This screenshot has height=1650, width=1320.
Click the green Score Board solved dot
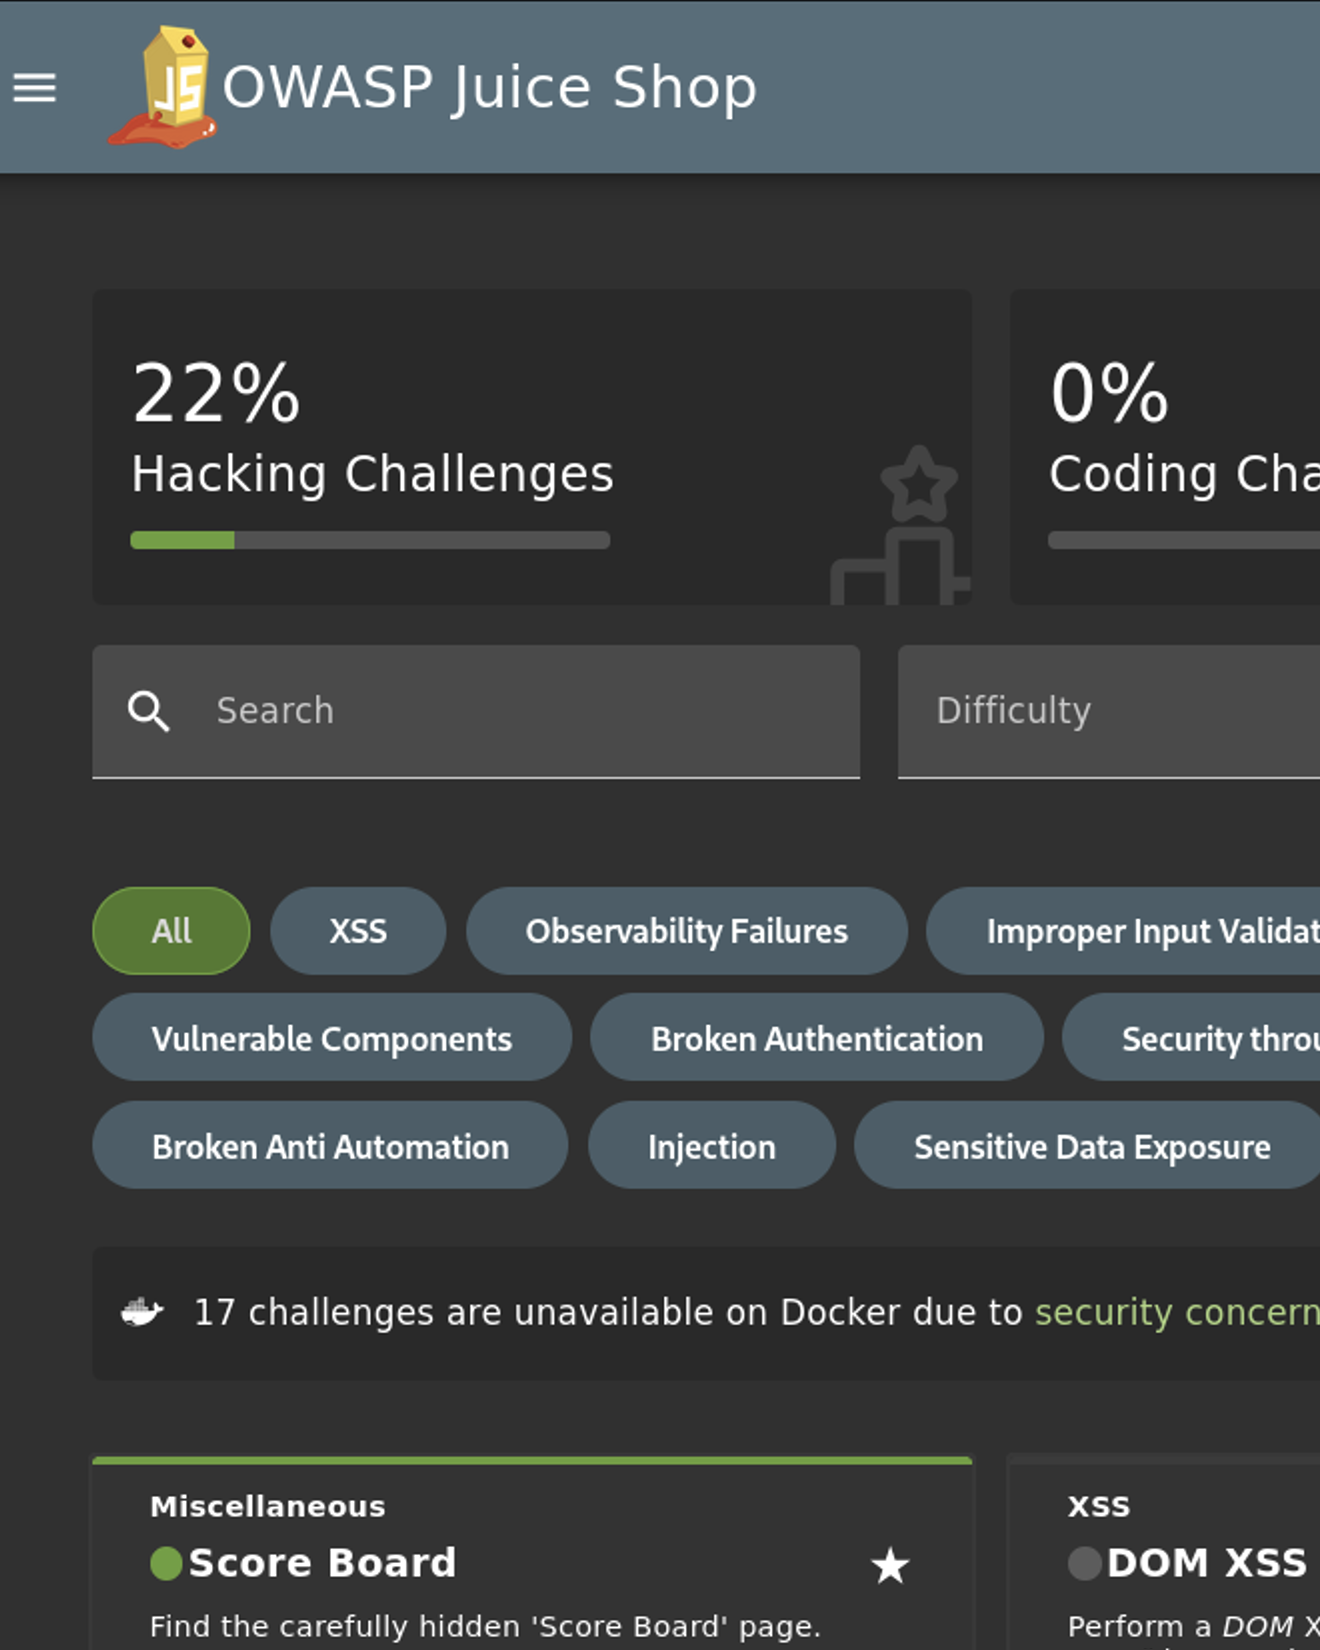click(x=166, y=1563)
